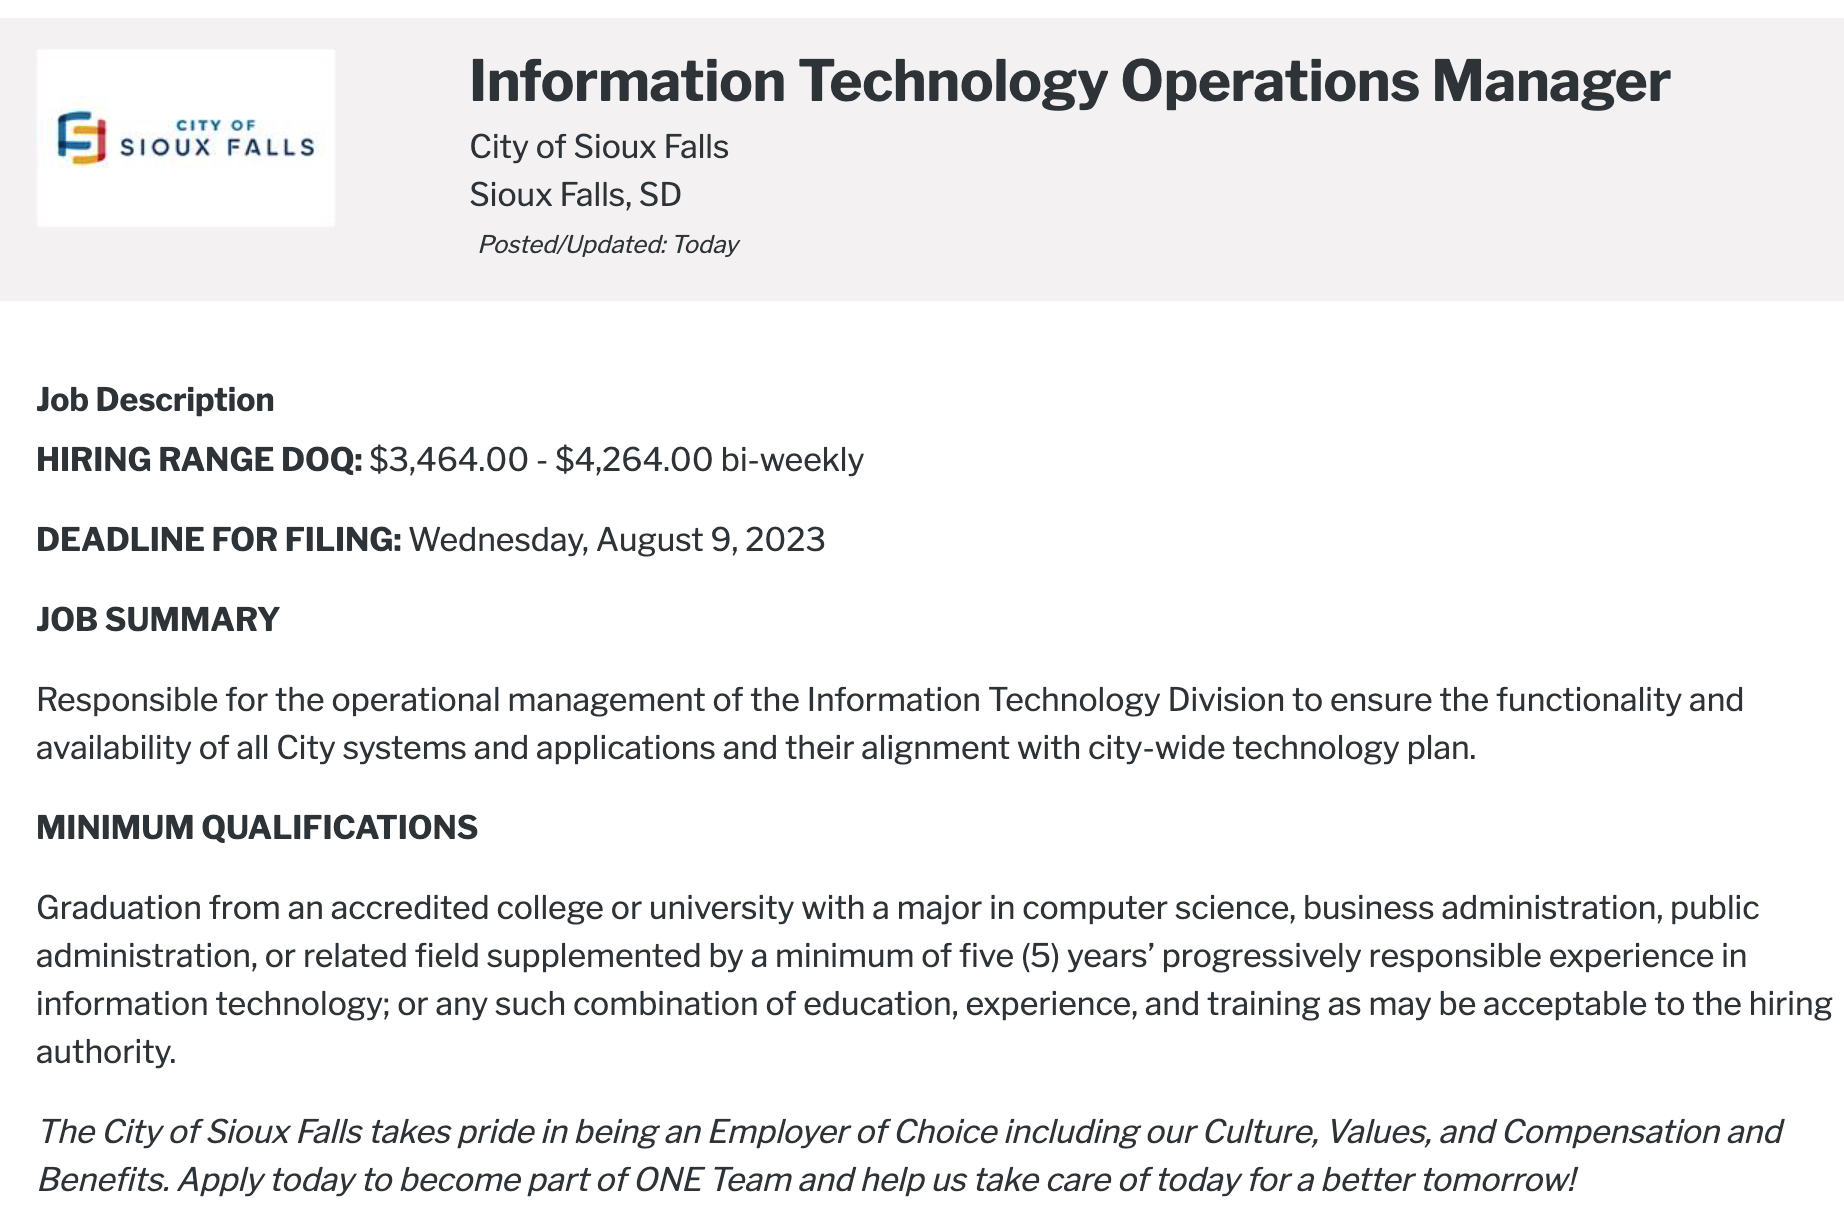Click the colorful SF emblem icon
Screen dimensions: 1844x1216
81,138
